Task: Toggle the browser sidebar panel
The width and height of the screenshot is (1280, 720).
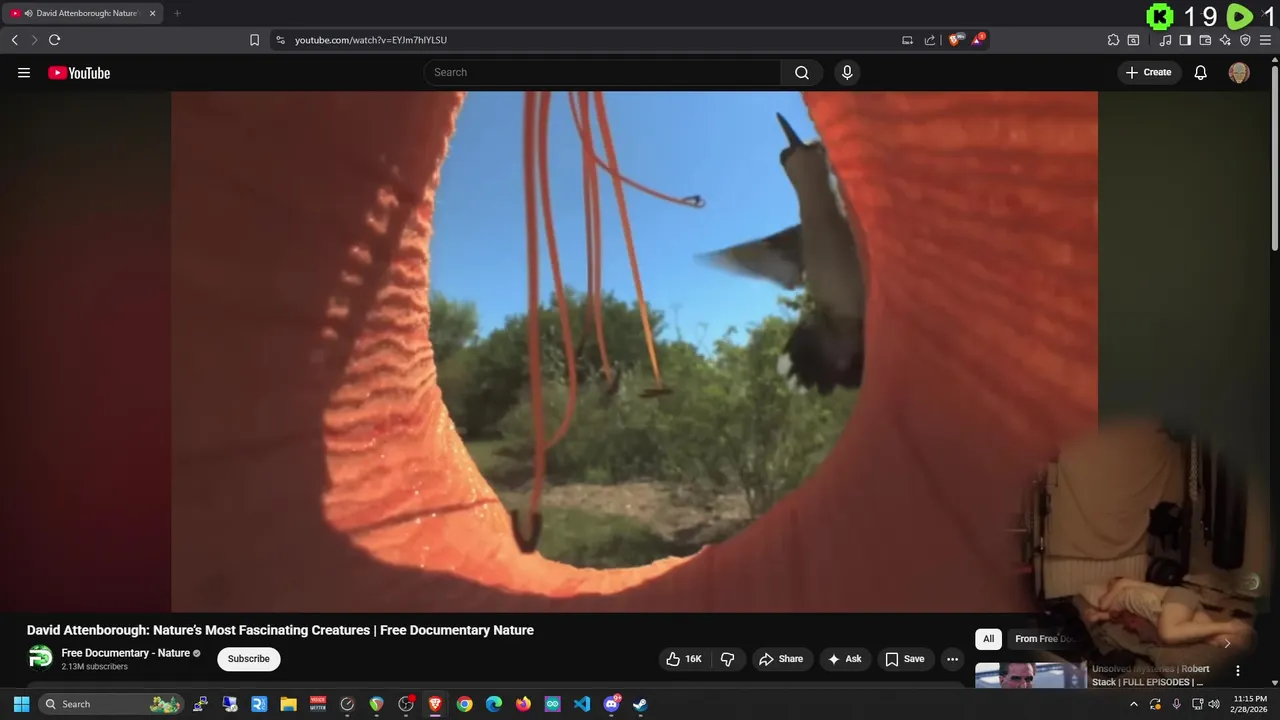Action: tap(1185, 40)
